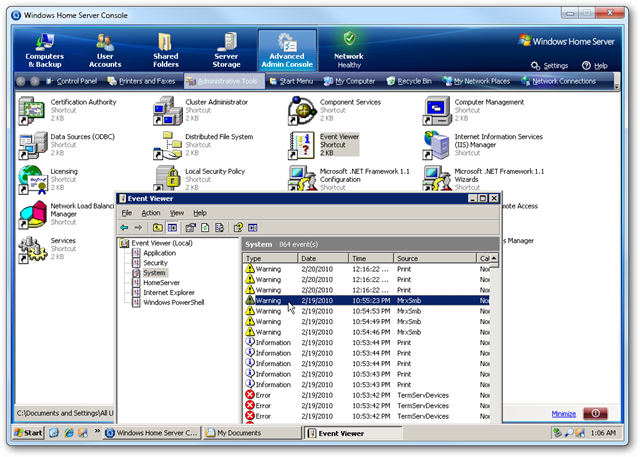Click the Control Panel shortcut

71,81
